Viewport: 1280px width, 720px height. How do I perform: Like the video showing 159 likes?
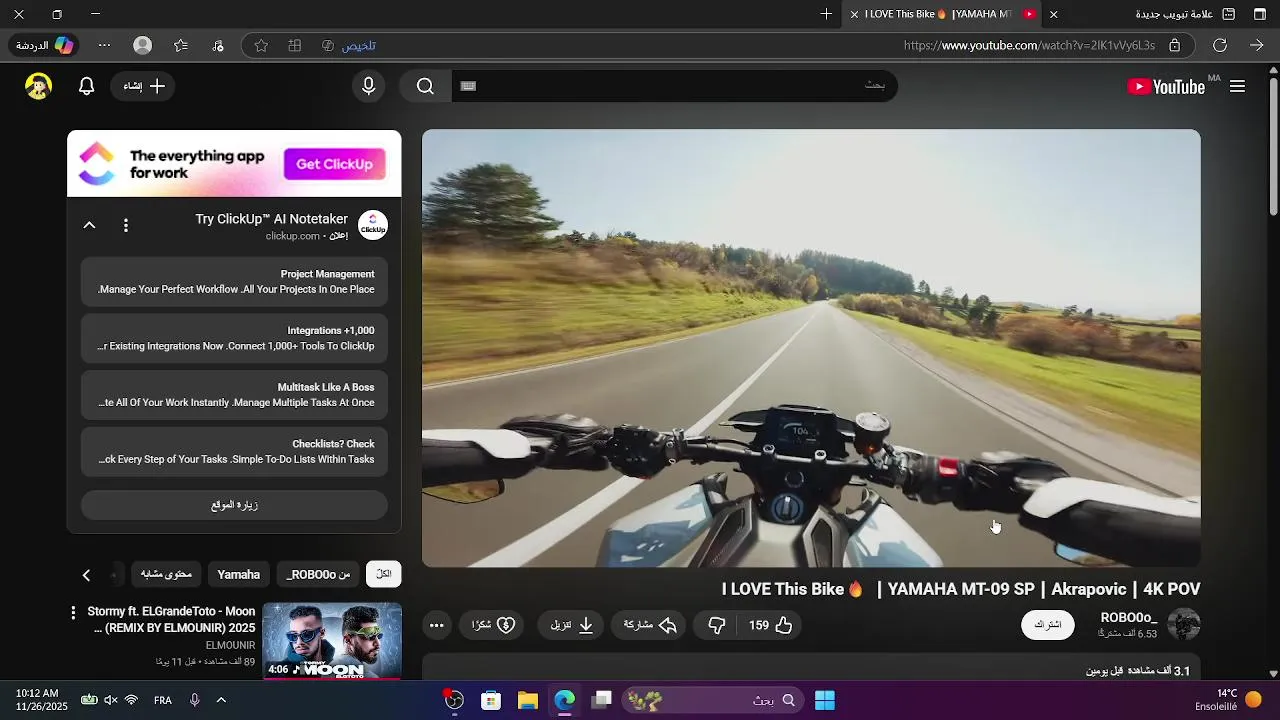771,625
